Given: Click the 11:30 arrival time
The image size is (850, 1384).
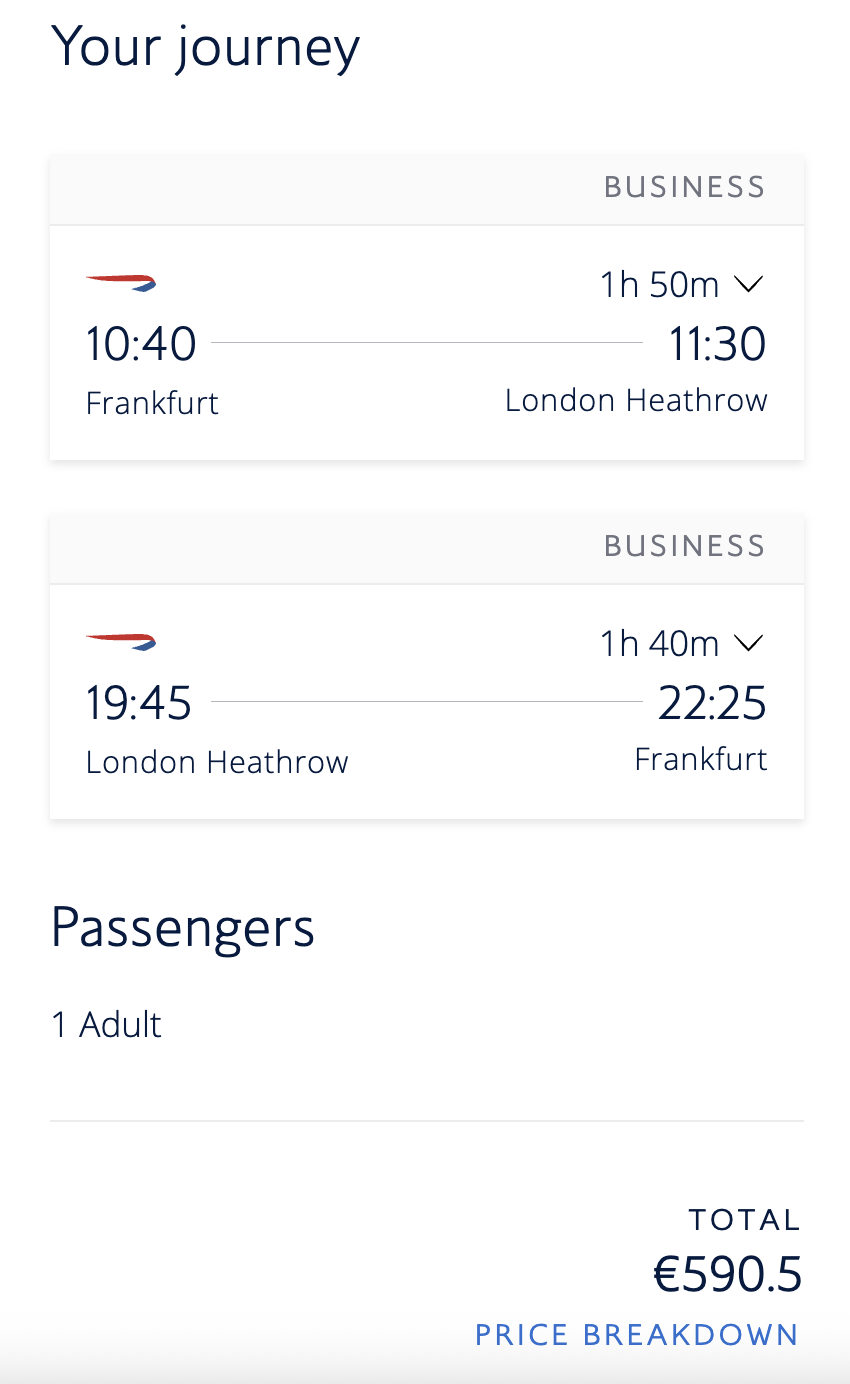Looking at the screenshot, I should (x=717, y=344).
